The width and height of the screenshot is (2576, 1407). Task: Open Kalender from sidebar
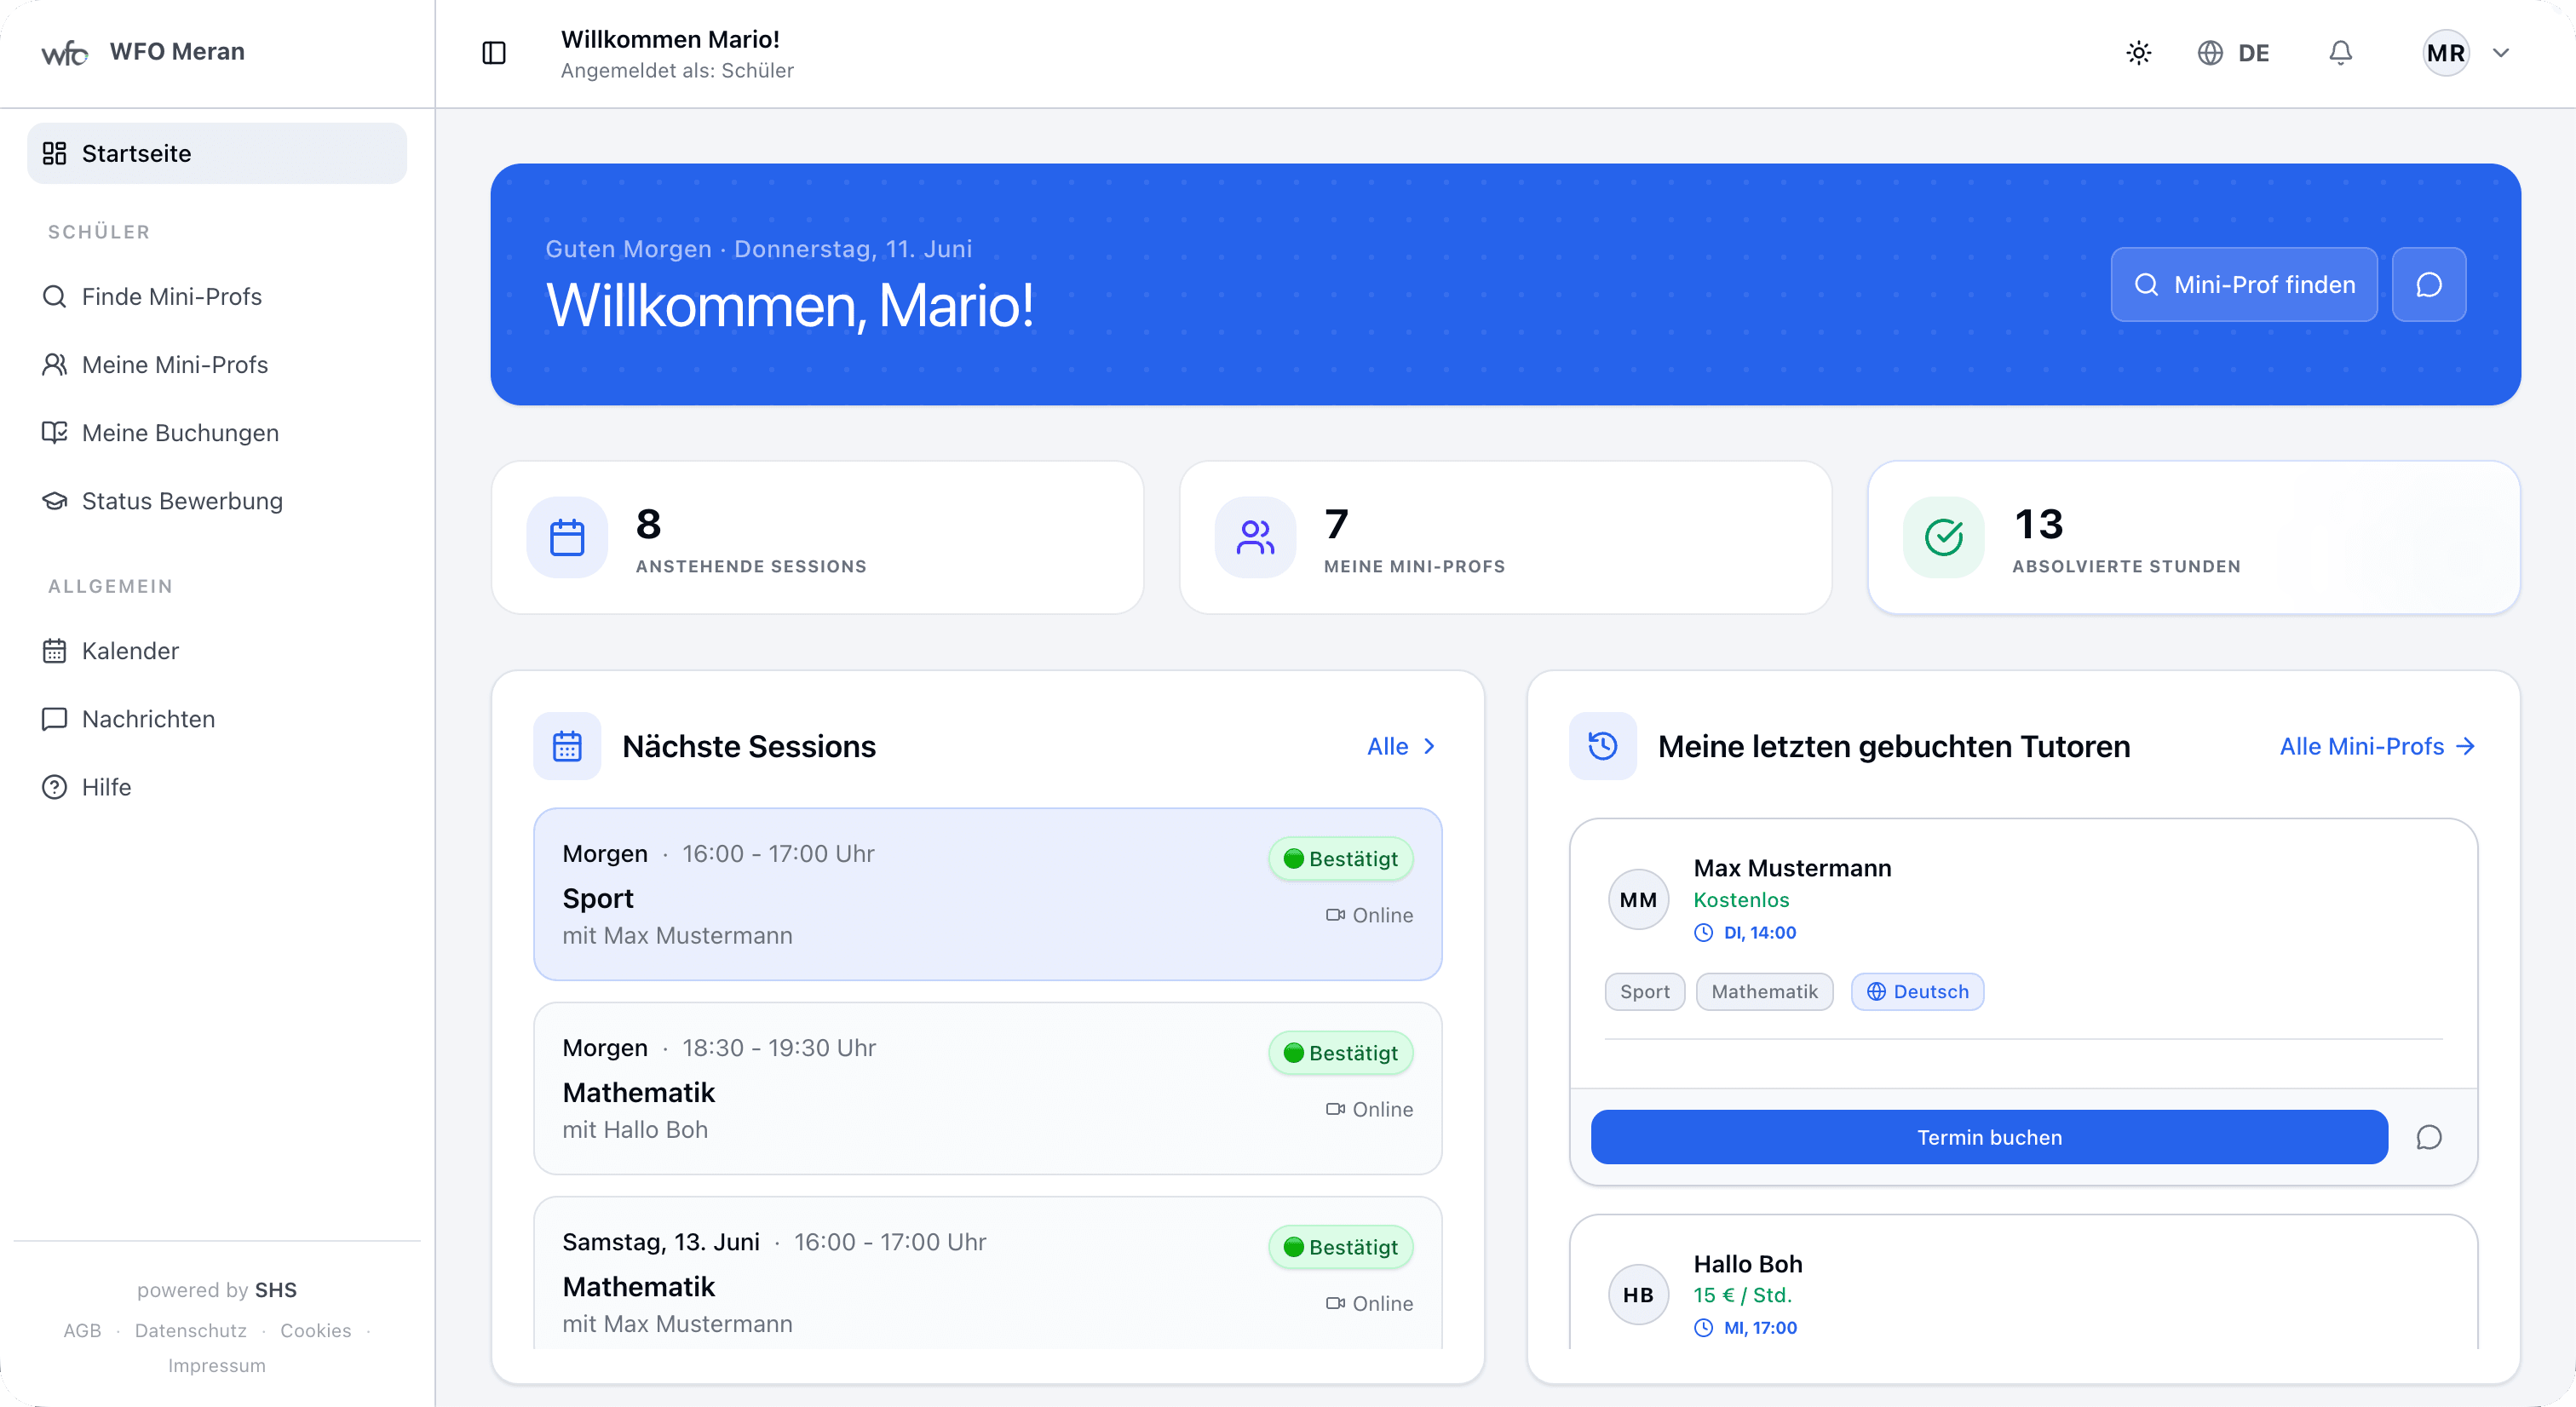pyautogui.click(x=216, y=650)
